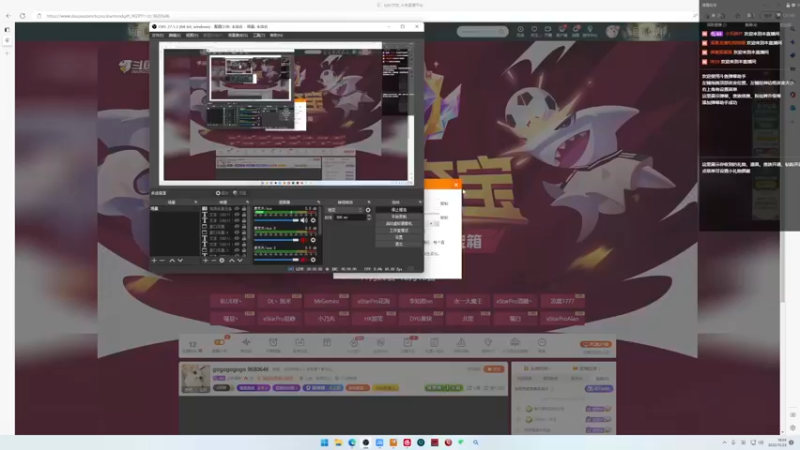Go back with the browser back arrow
The width and height of the screenshot is (800, 450).
[x=8, y=16]
